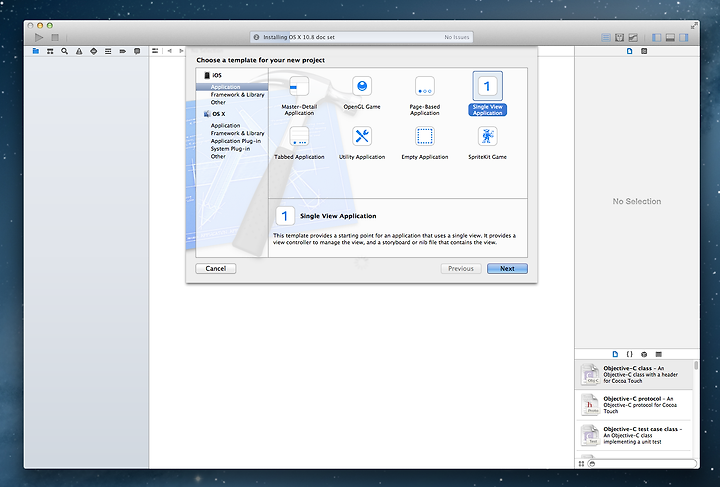720x487 pixels.
Task: Open the Issue navigator warning icon
Action: (x=79, y=51)
